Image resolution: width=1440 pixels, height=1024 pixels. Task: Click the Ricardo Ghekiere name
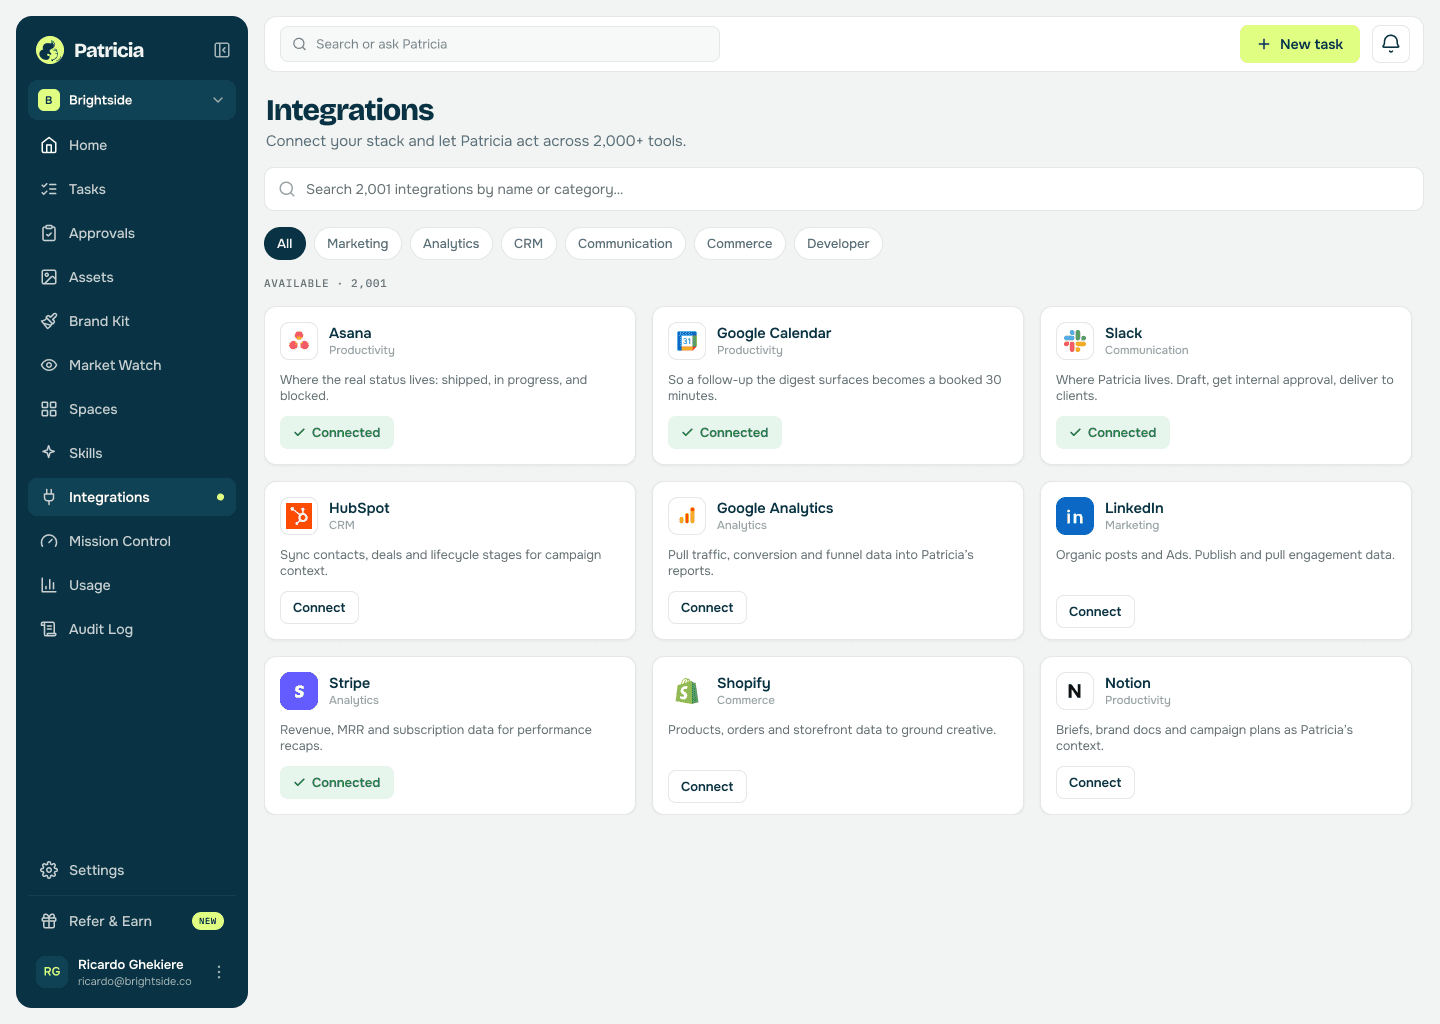coord(131,965)
